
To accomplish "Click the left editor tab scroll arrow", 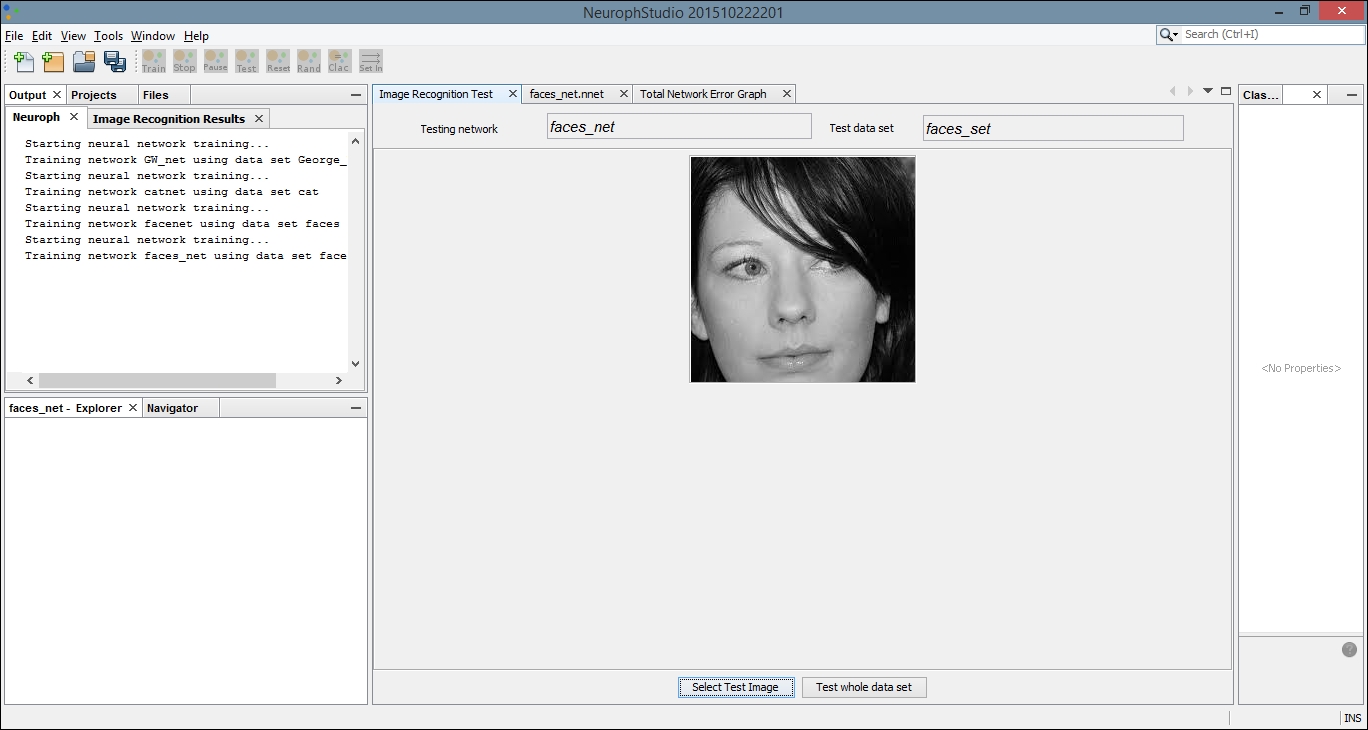I will pyautogui.click(x=1173, y=91).
